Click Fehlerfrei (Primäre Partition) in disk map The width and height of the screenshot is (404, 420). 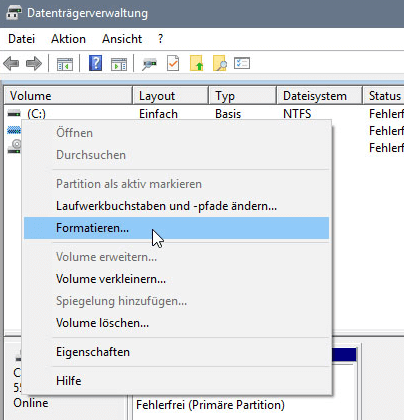pyautogui.click(x=210, y=405)
